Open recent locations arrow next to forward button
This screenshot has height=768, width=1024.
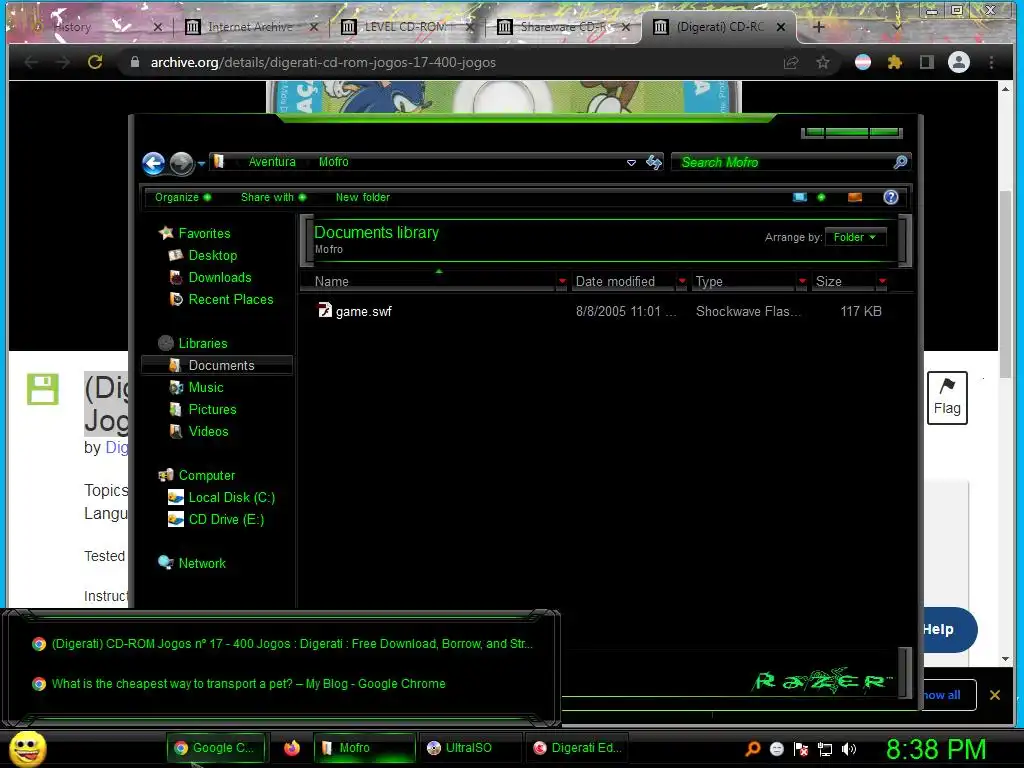[x=201, y=163]
